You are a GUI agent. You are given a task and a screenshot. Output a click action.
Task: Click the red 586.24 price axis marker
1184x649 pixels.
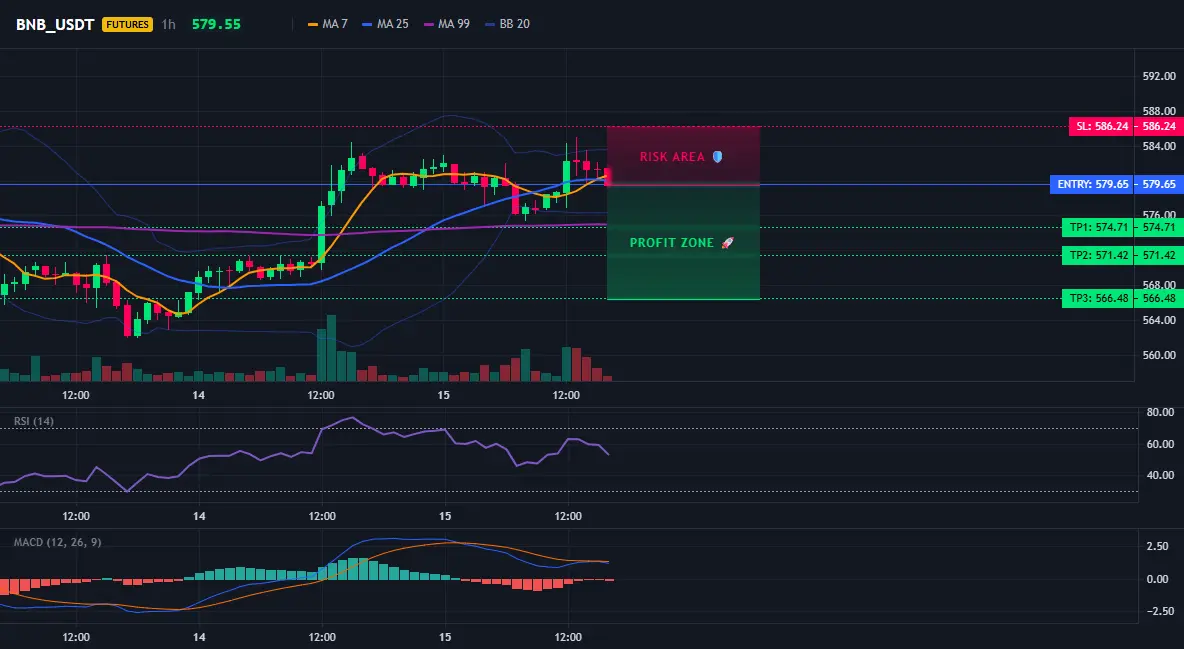click(1159, 126)
